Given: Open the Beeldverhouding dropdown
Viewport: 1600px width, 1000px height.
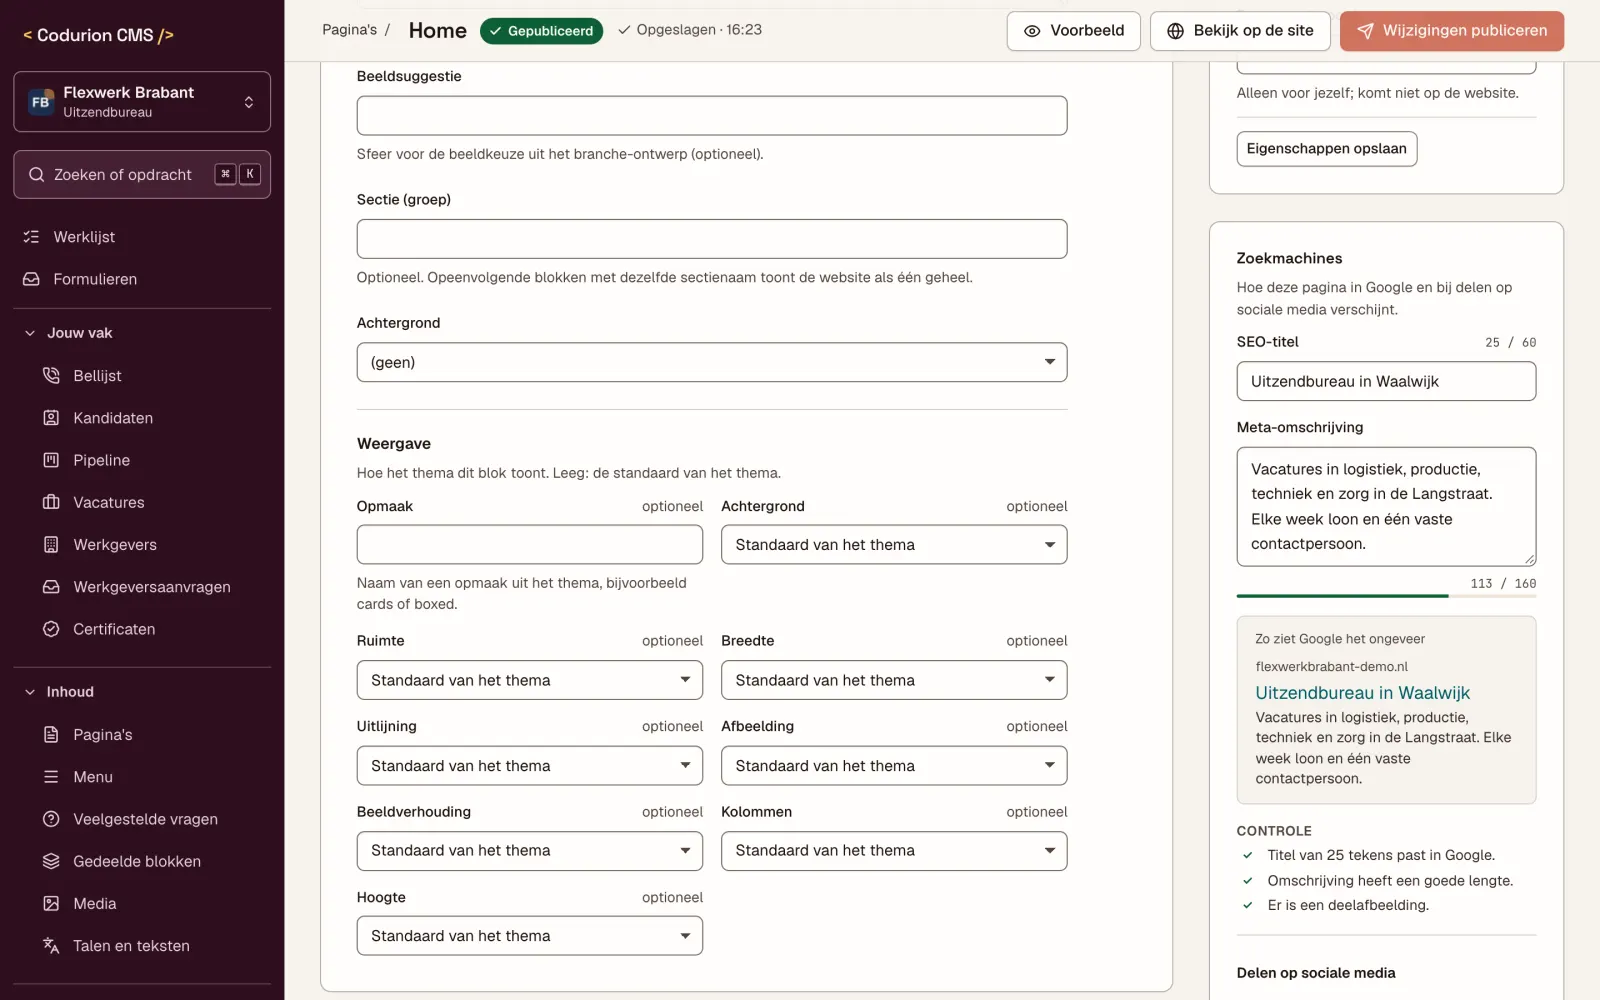Looking at the screenshot, I should [530, 851].
